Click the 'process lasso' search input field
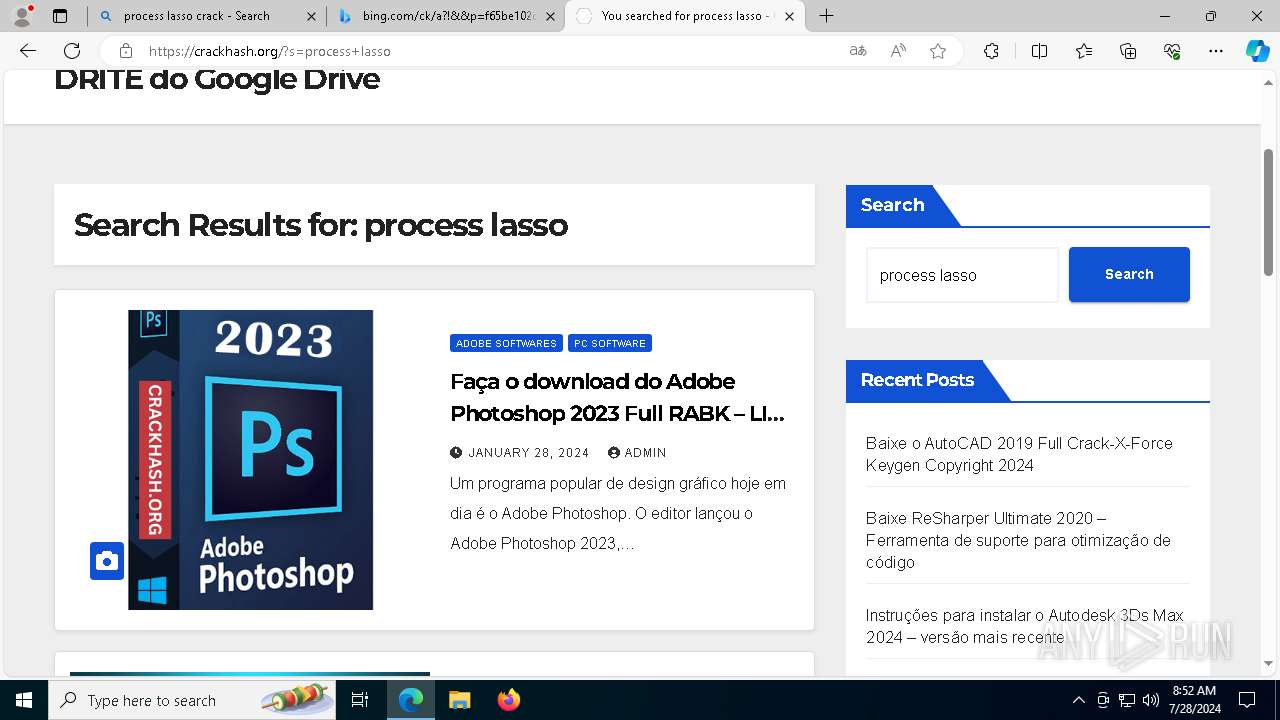Viewport: 1280px width, 720px height. click(x=962, y=275)
